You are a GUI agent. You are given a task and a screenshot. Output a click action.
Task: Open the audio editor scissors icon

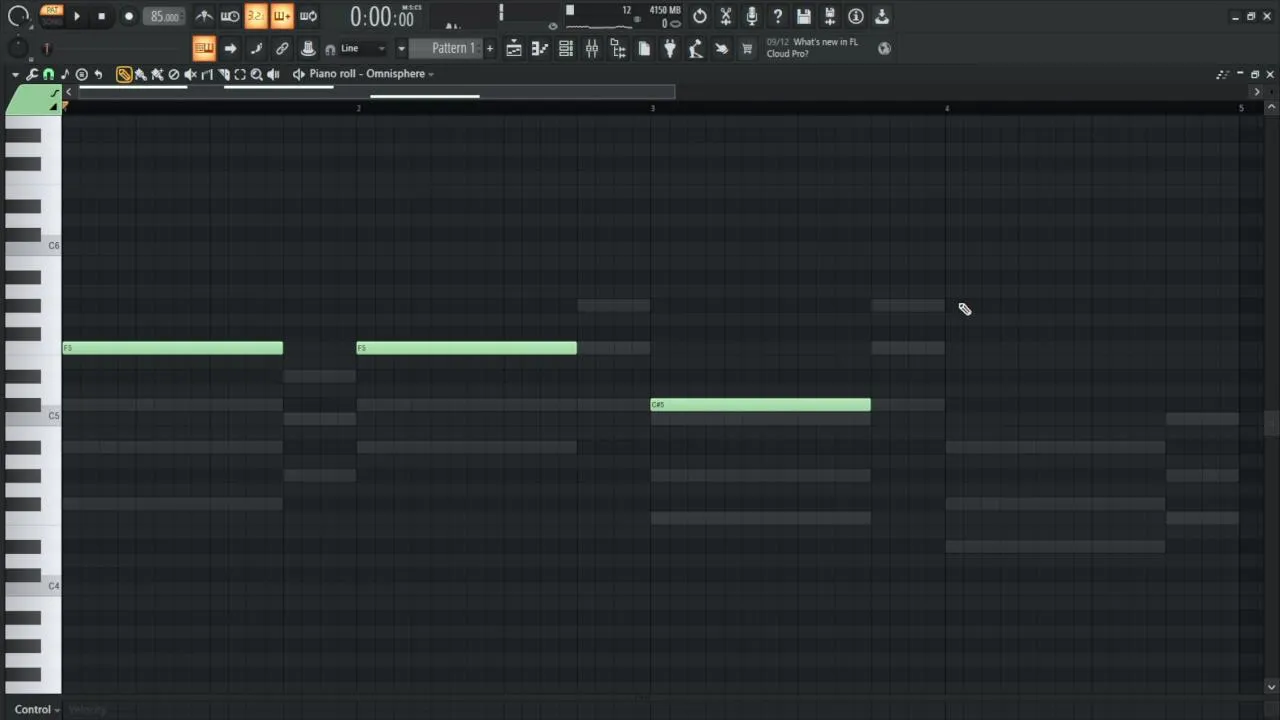(726, 16)
